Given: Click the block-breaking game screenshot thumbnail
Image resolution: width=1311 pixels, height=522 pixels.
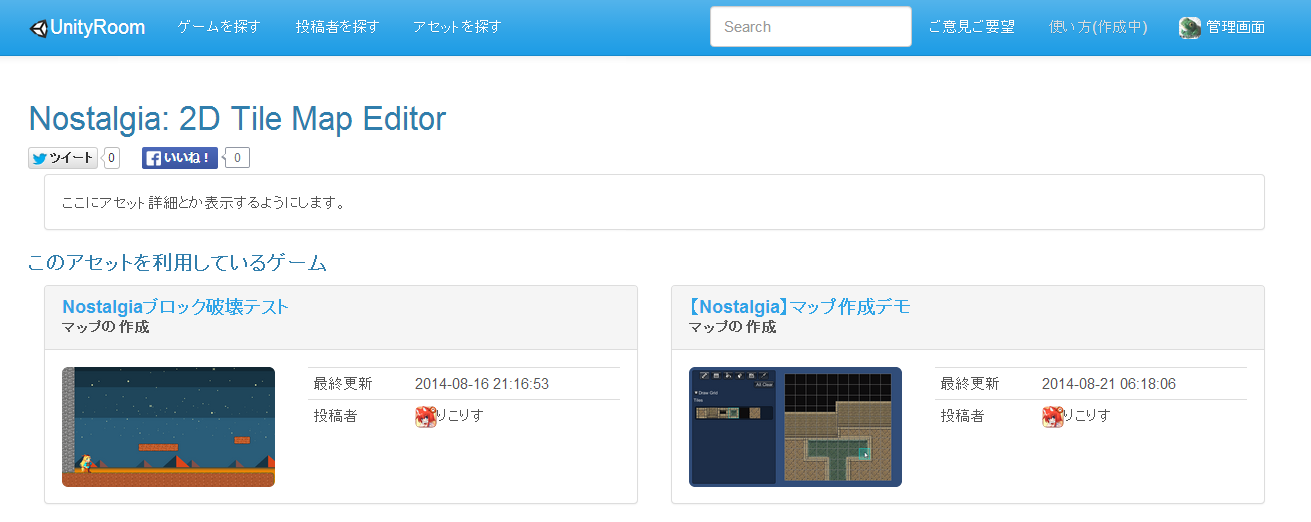Looking at the screenshot, I should tap(168, 427).
